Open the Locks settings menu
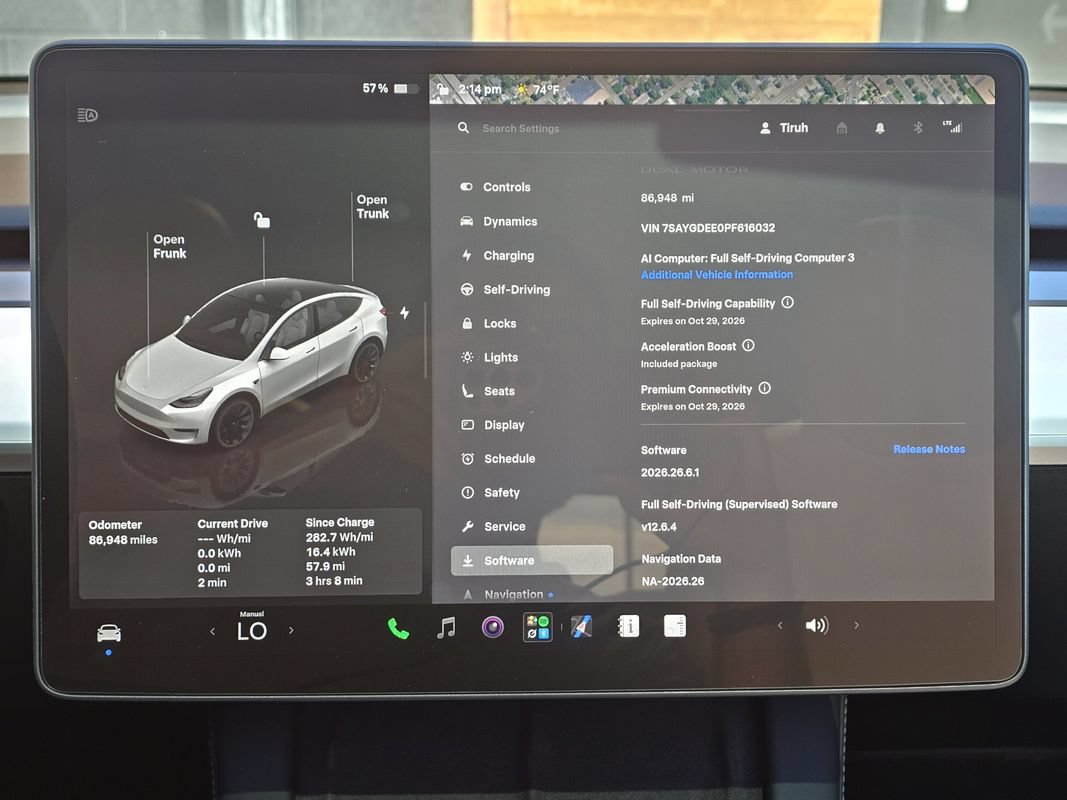 click(x=489, y=324)
